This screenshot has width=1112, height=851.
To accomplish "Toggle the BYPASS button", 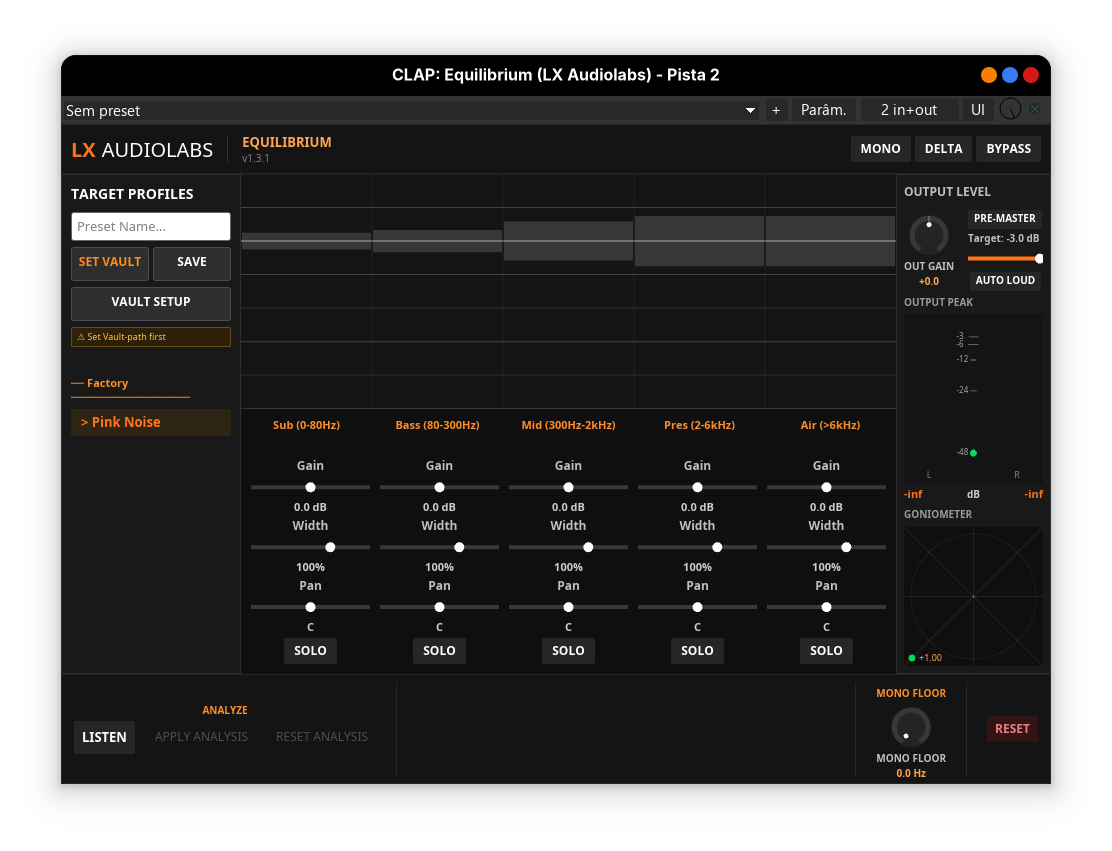I will click(1008, 149).
